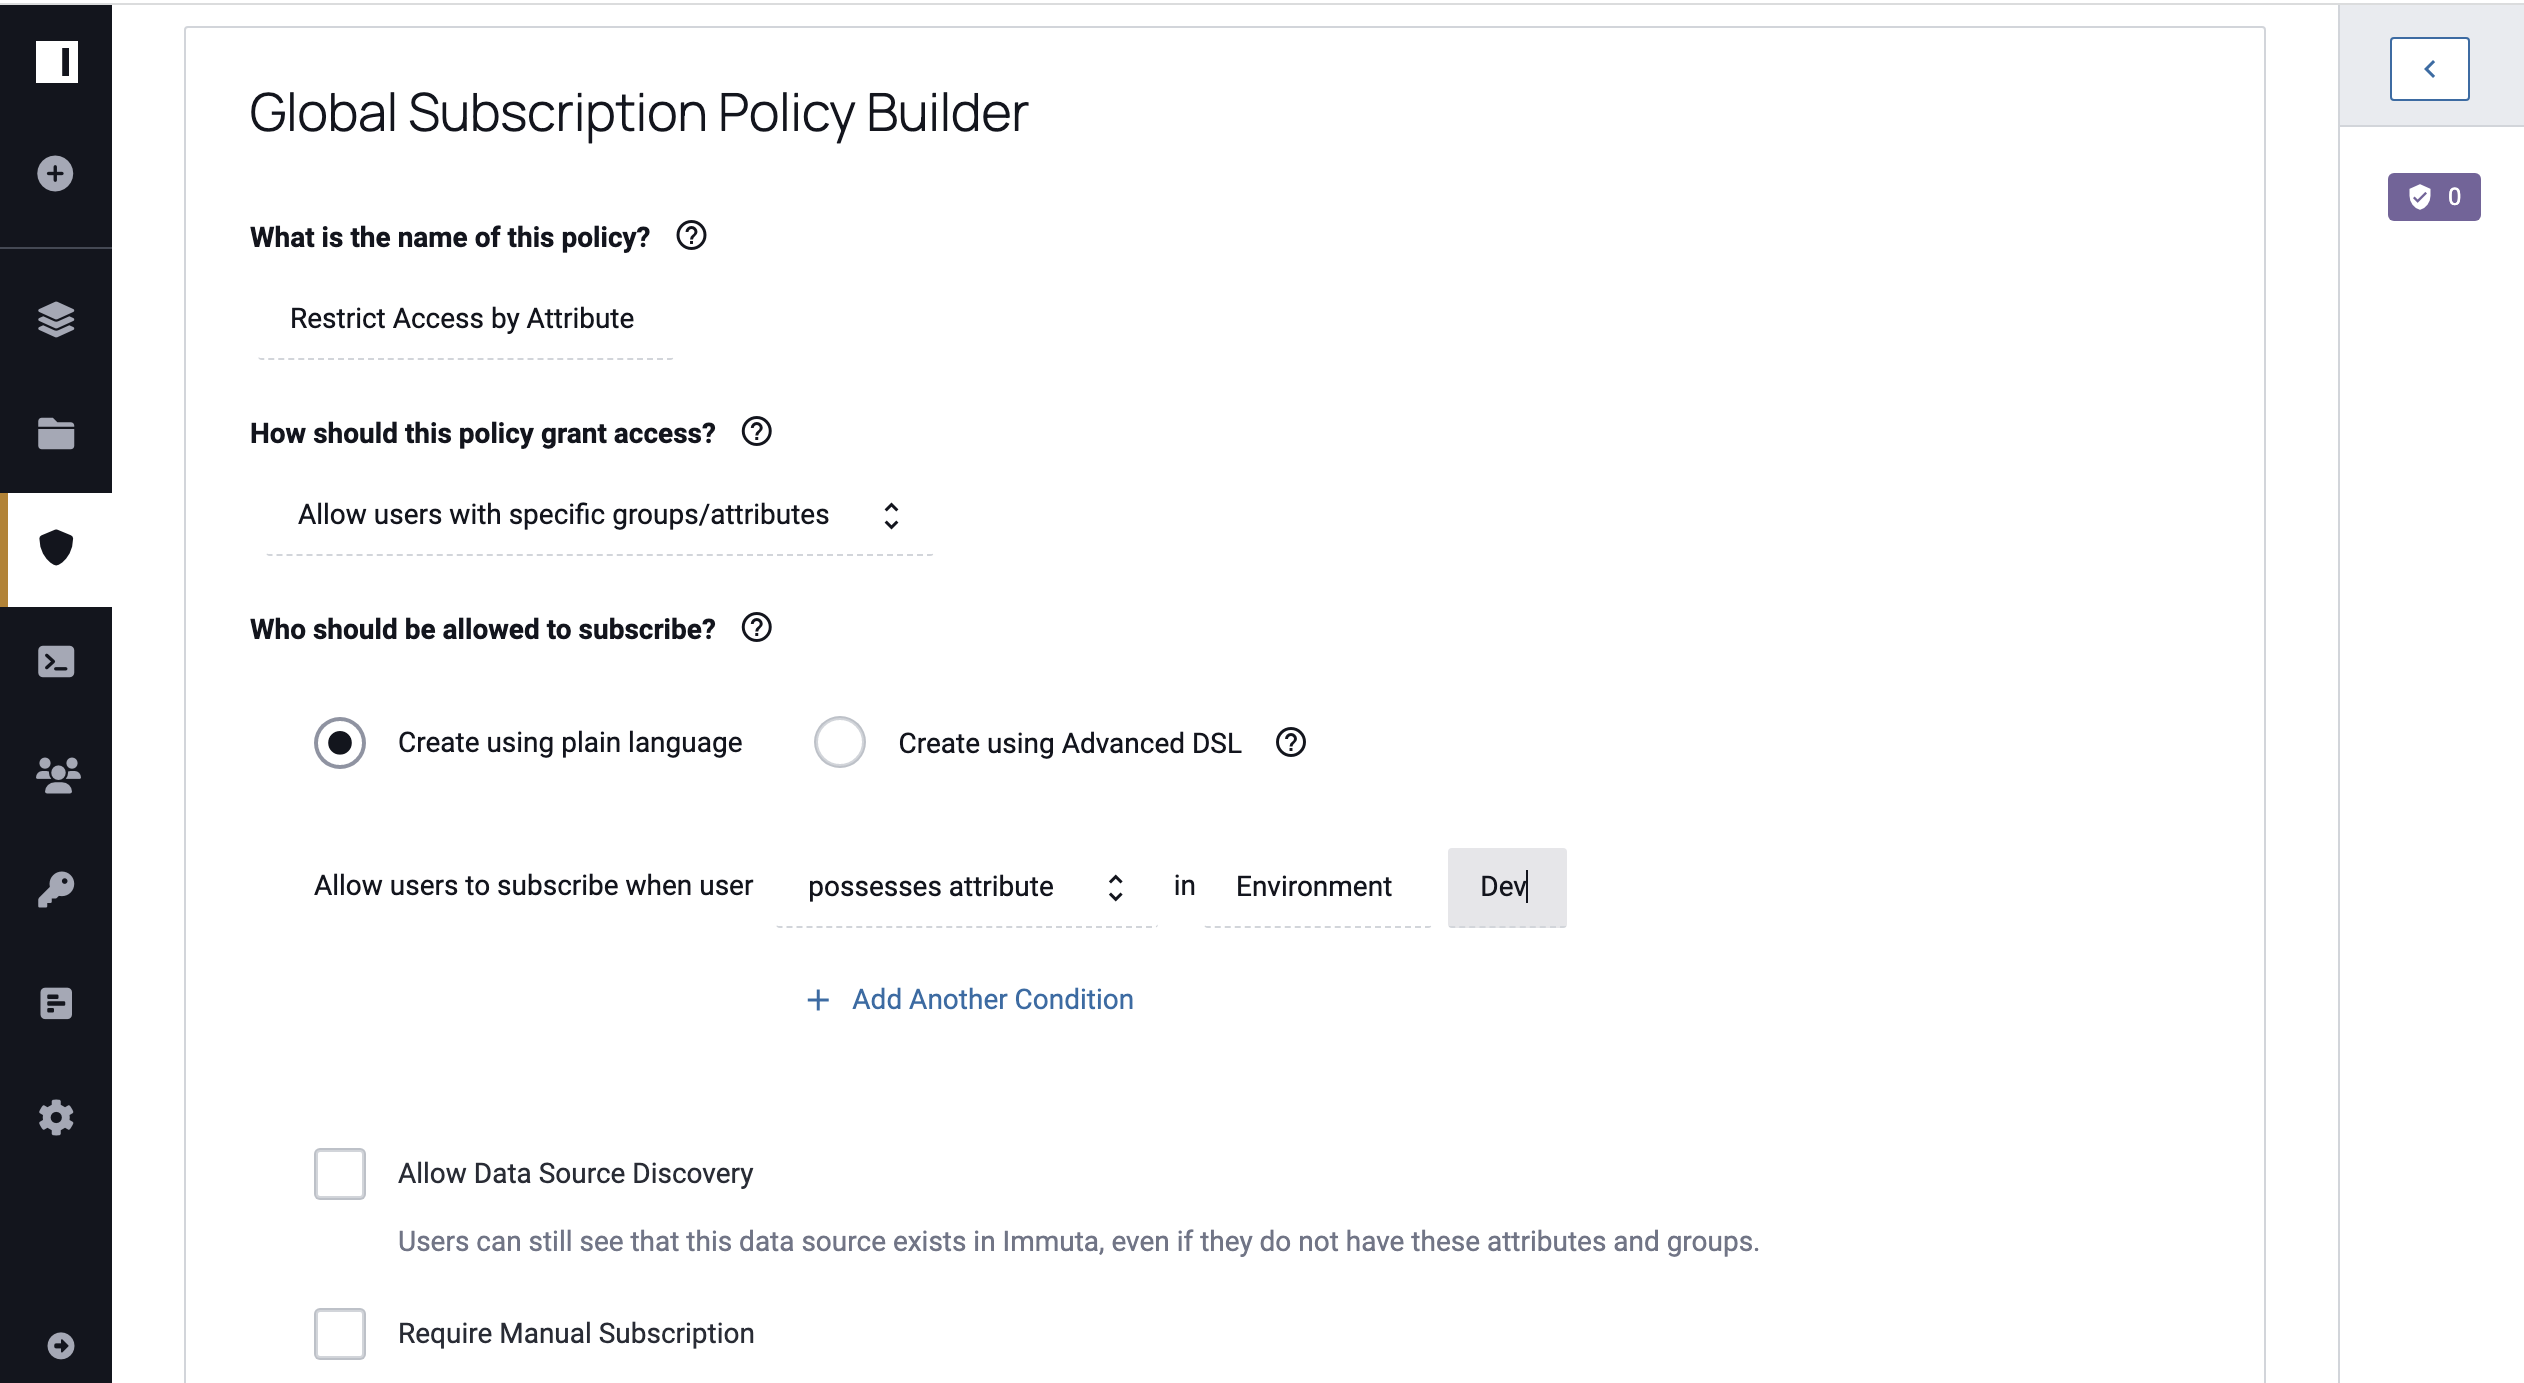Click the people/users icon in sidebar

click(x=56, y=773)
